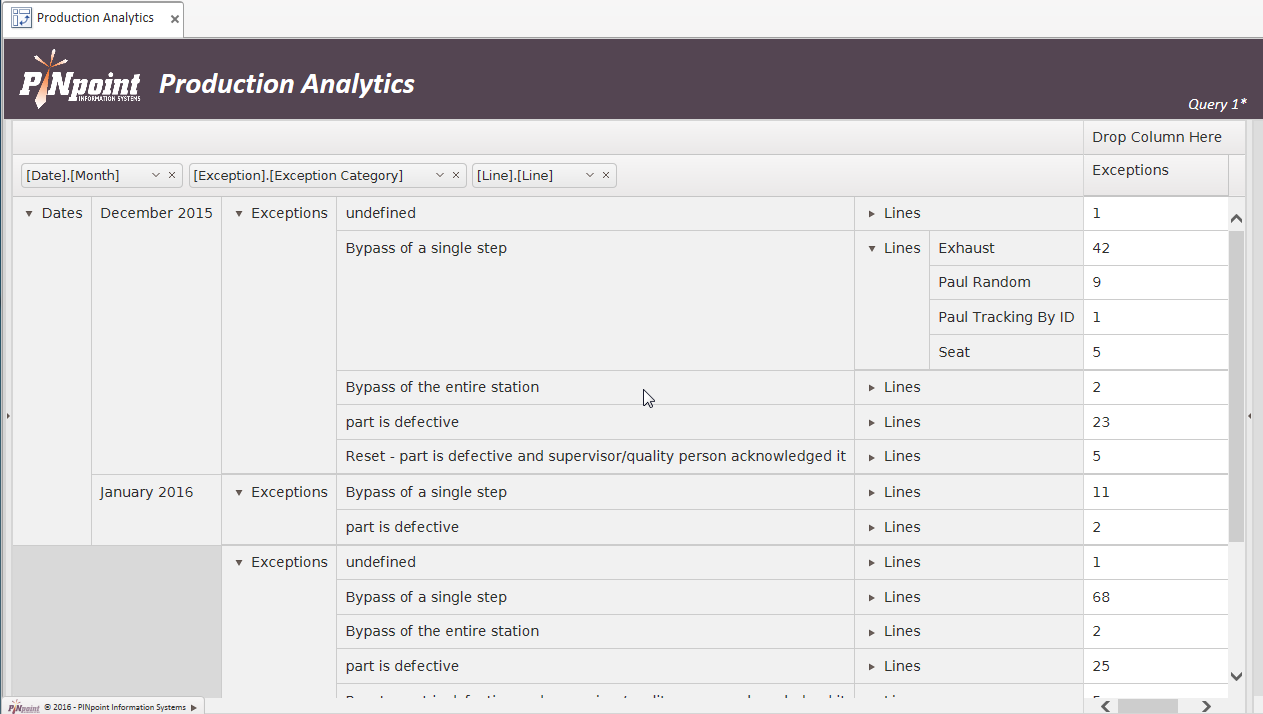Select the Query 1* label

[1216, 103]
